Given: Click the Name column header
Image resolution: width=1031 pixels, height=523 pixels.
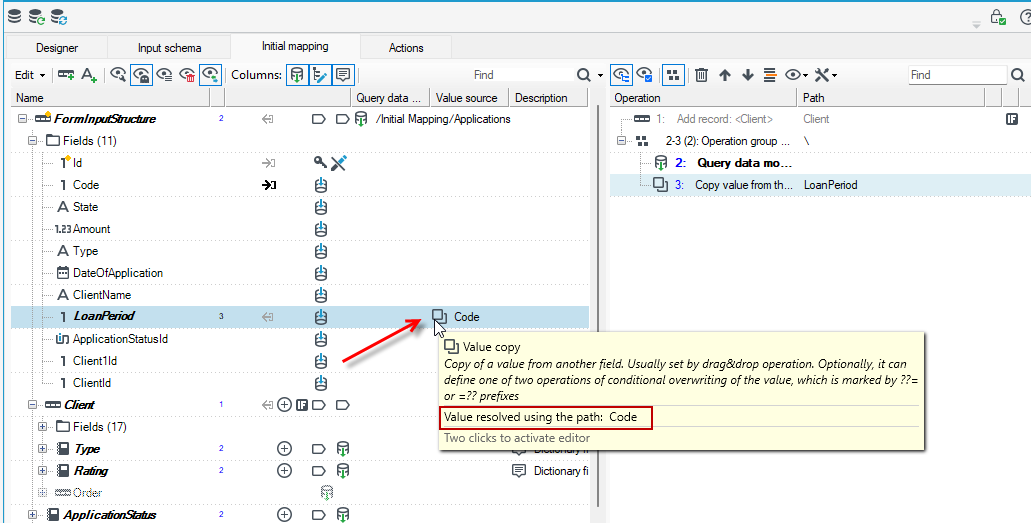Looking at the screenshot, I should (111, 98).
